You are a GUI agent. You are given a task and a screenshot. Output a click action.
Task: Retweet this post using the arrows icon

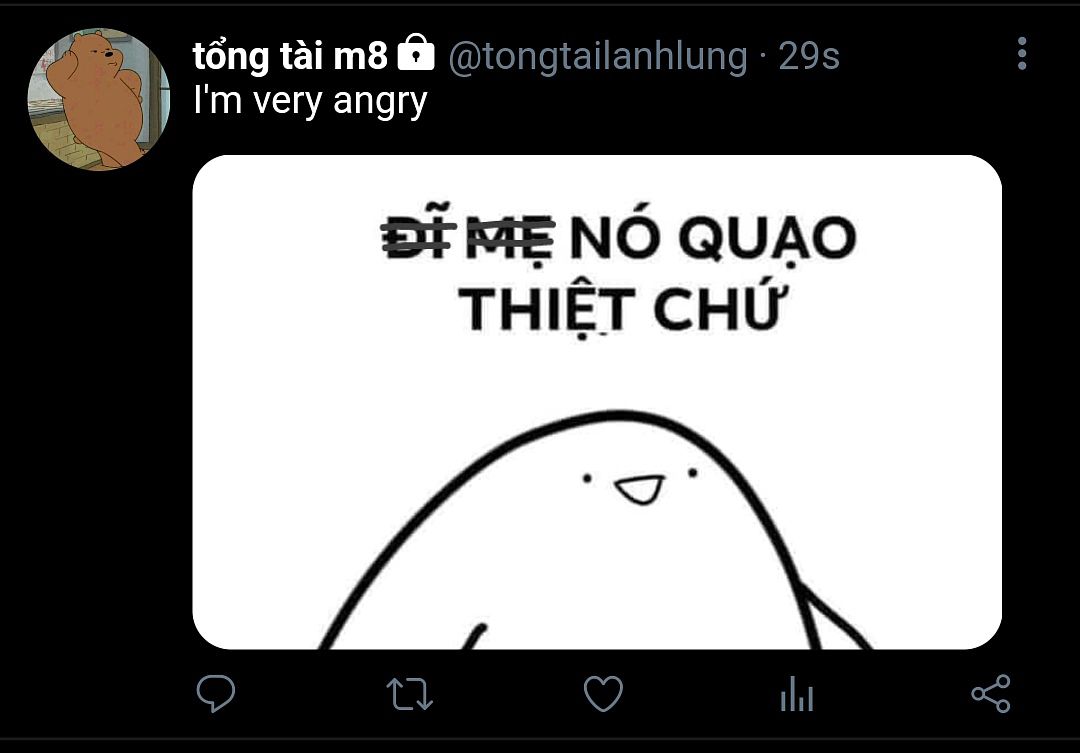point(410,694)
